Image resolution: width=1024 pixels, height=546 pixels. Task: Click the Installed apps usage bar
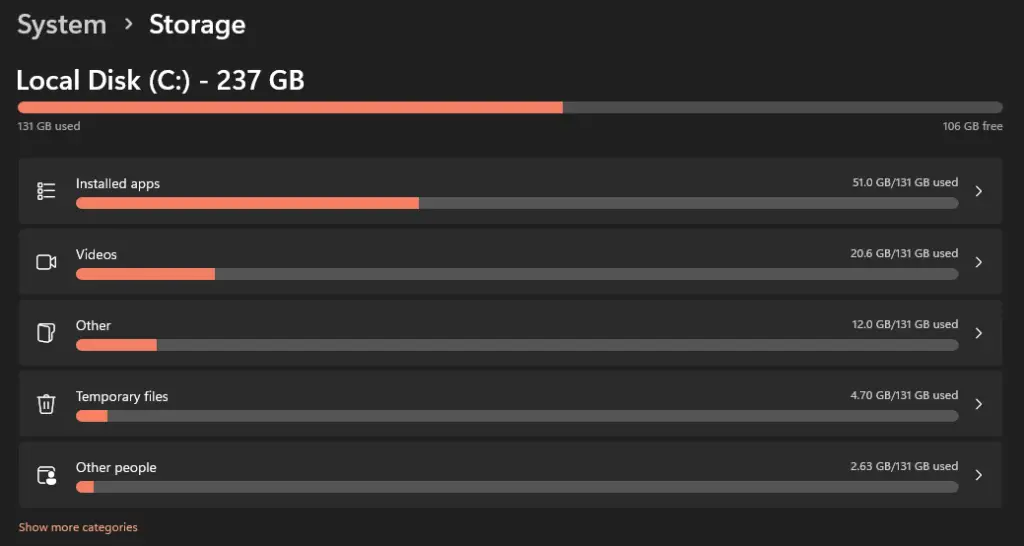(x=517, y=203)
